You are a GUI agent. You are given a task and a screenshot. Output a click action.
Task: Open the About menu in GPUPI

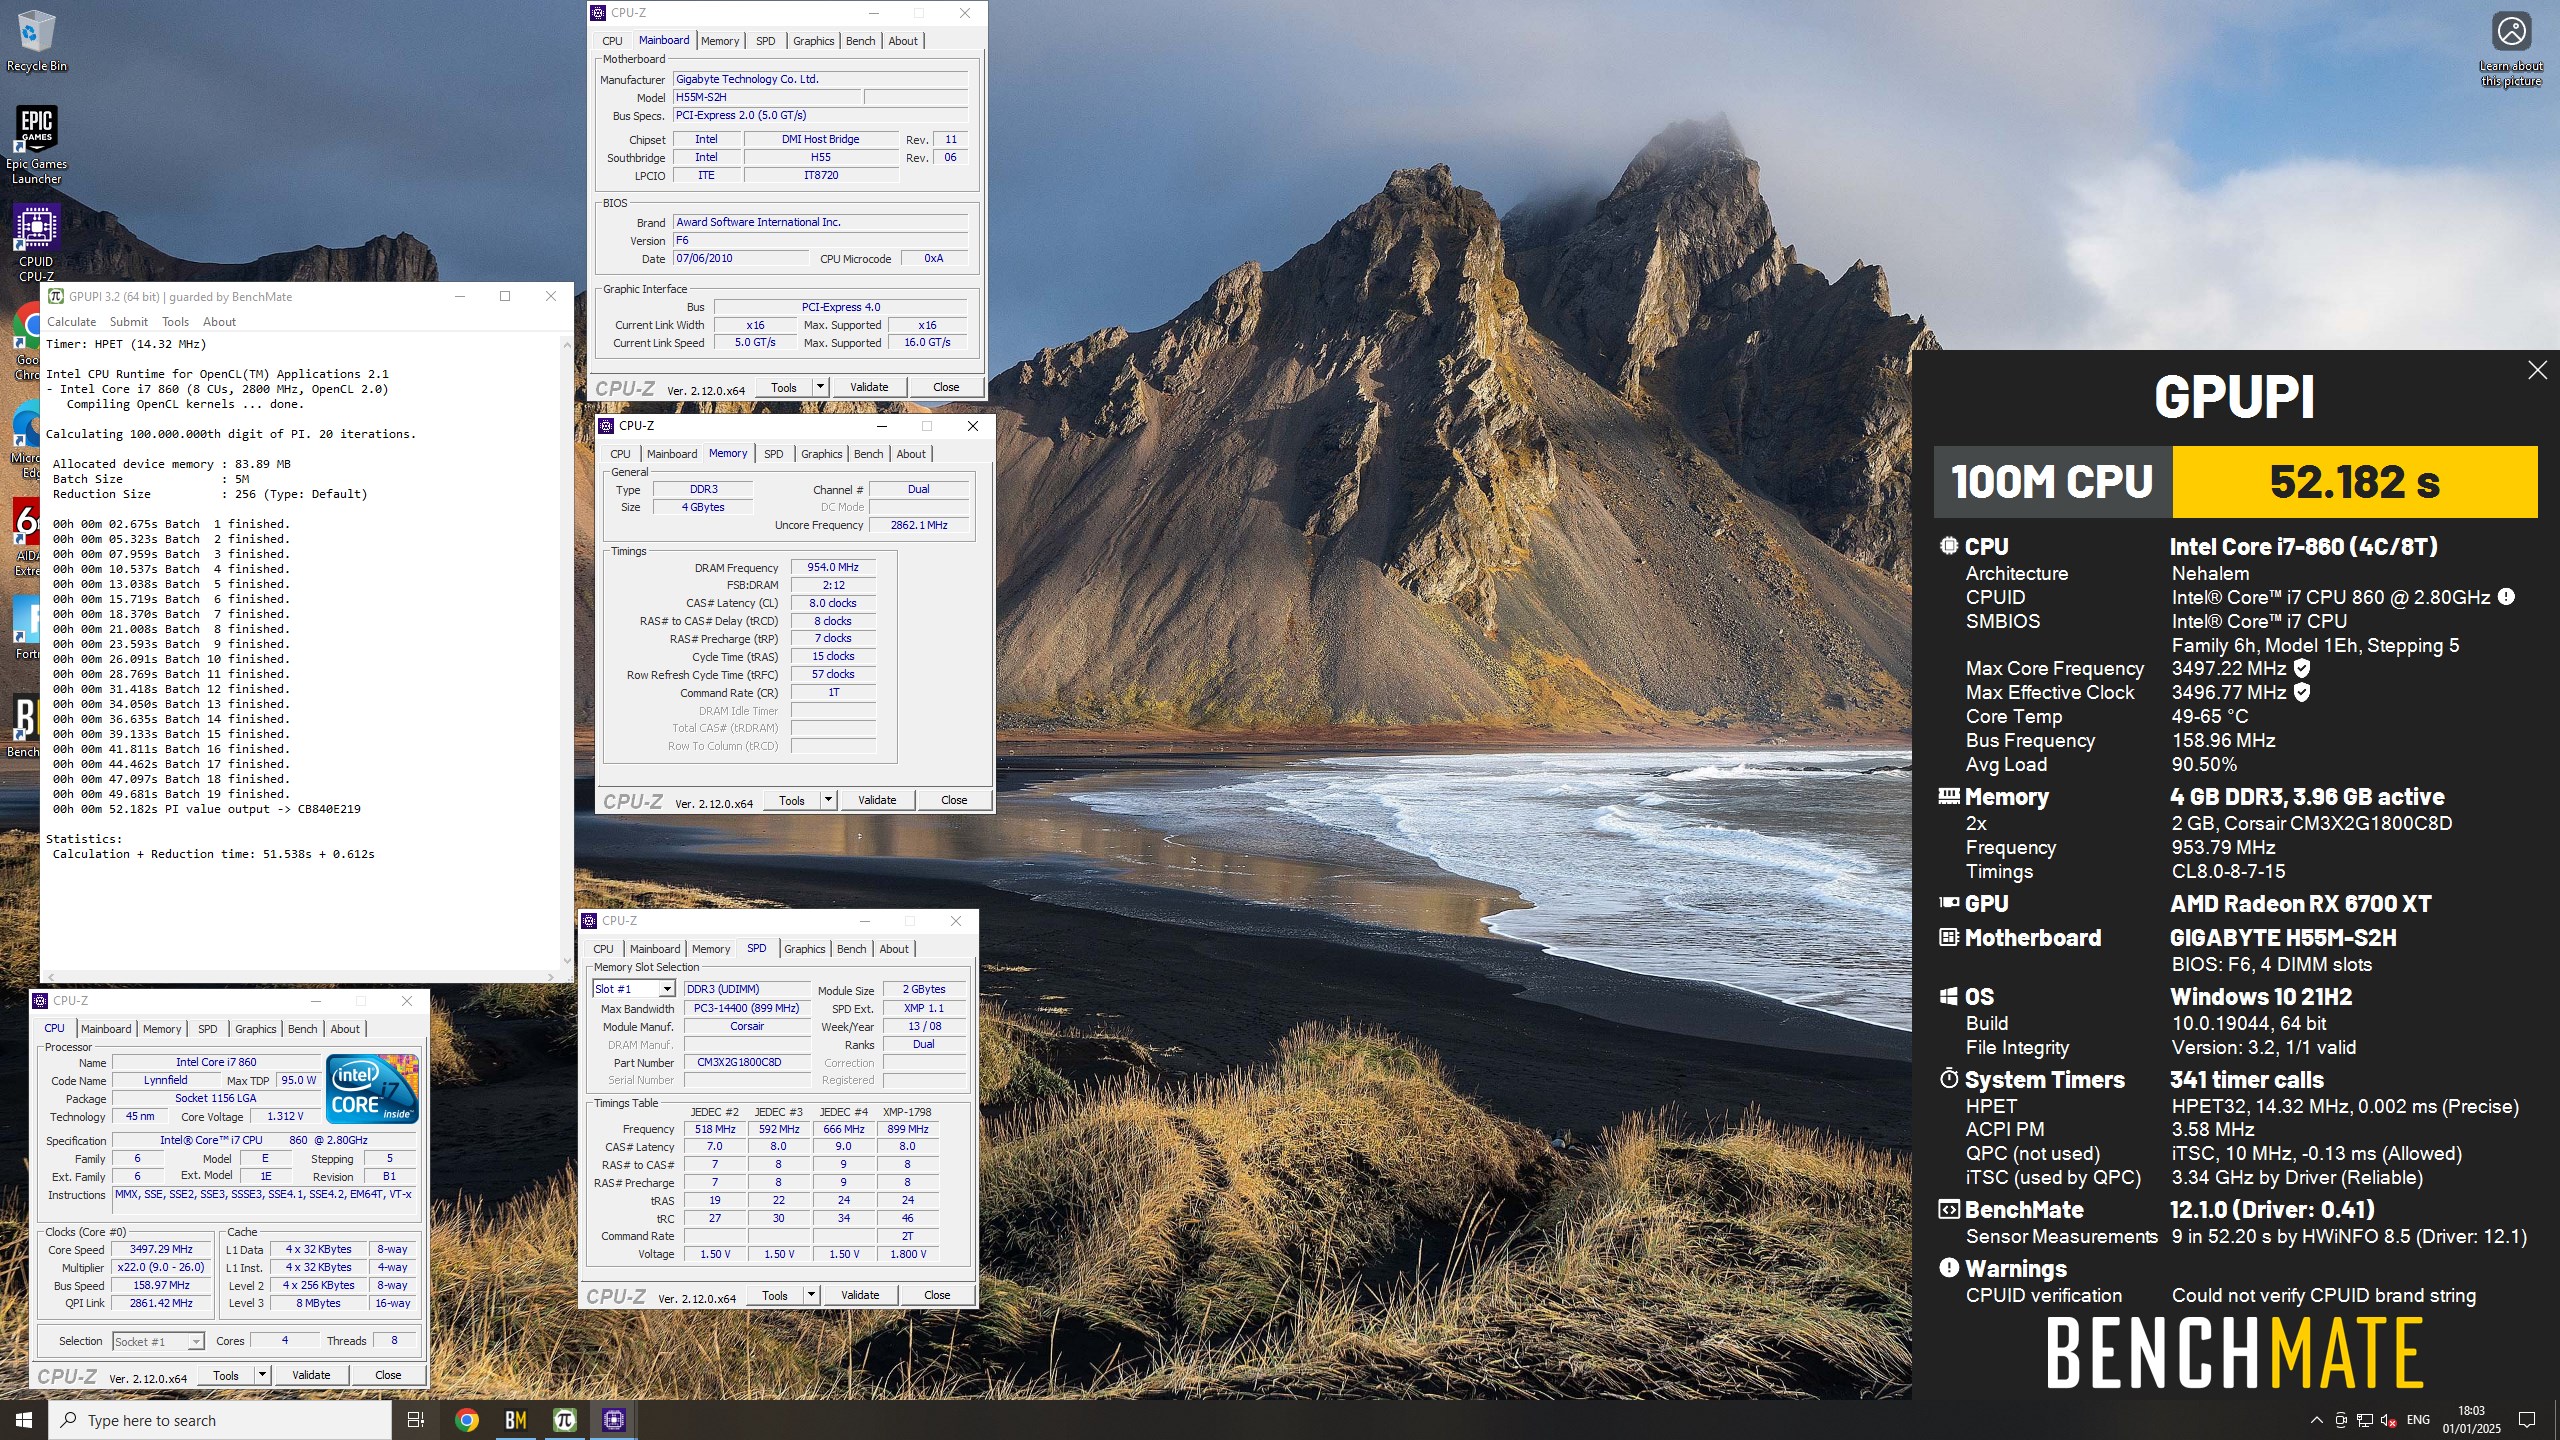pos(219,322)
